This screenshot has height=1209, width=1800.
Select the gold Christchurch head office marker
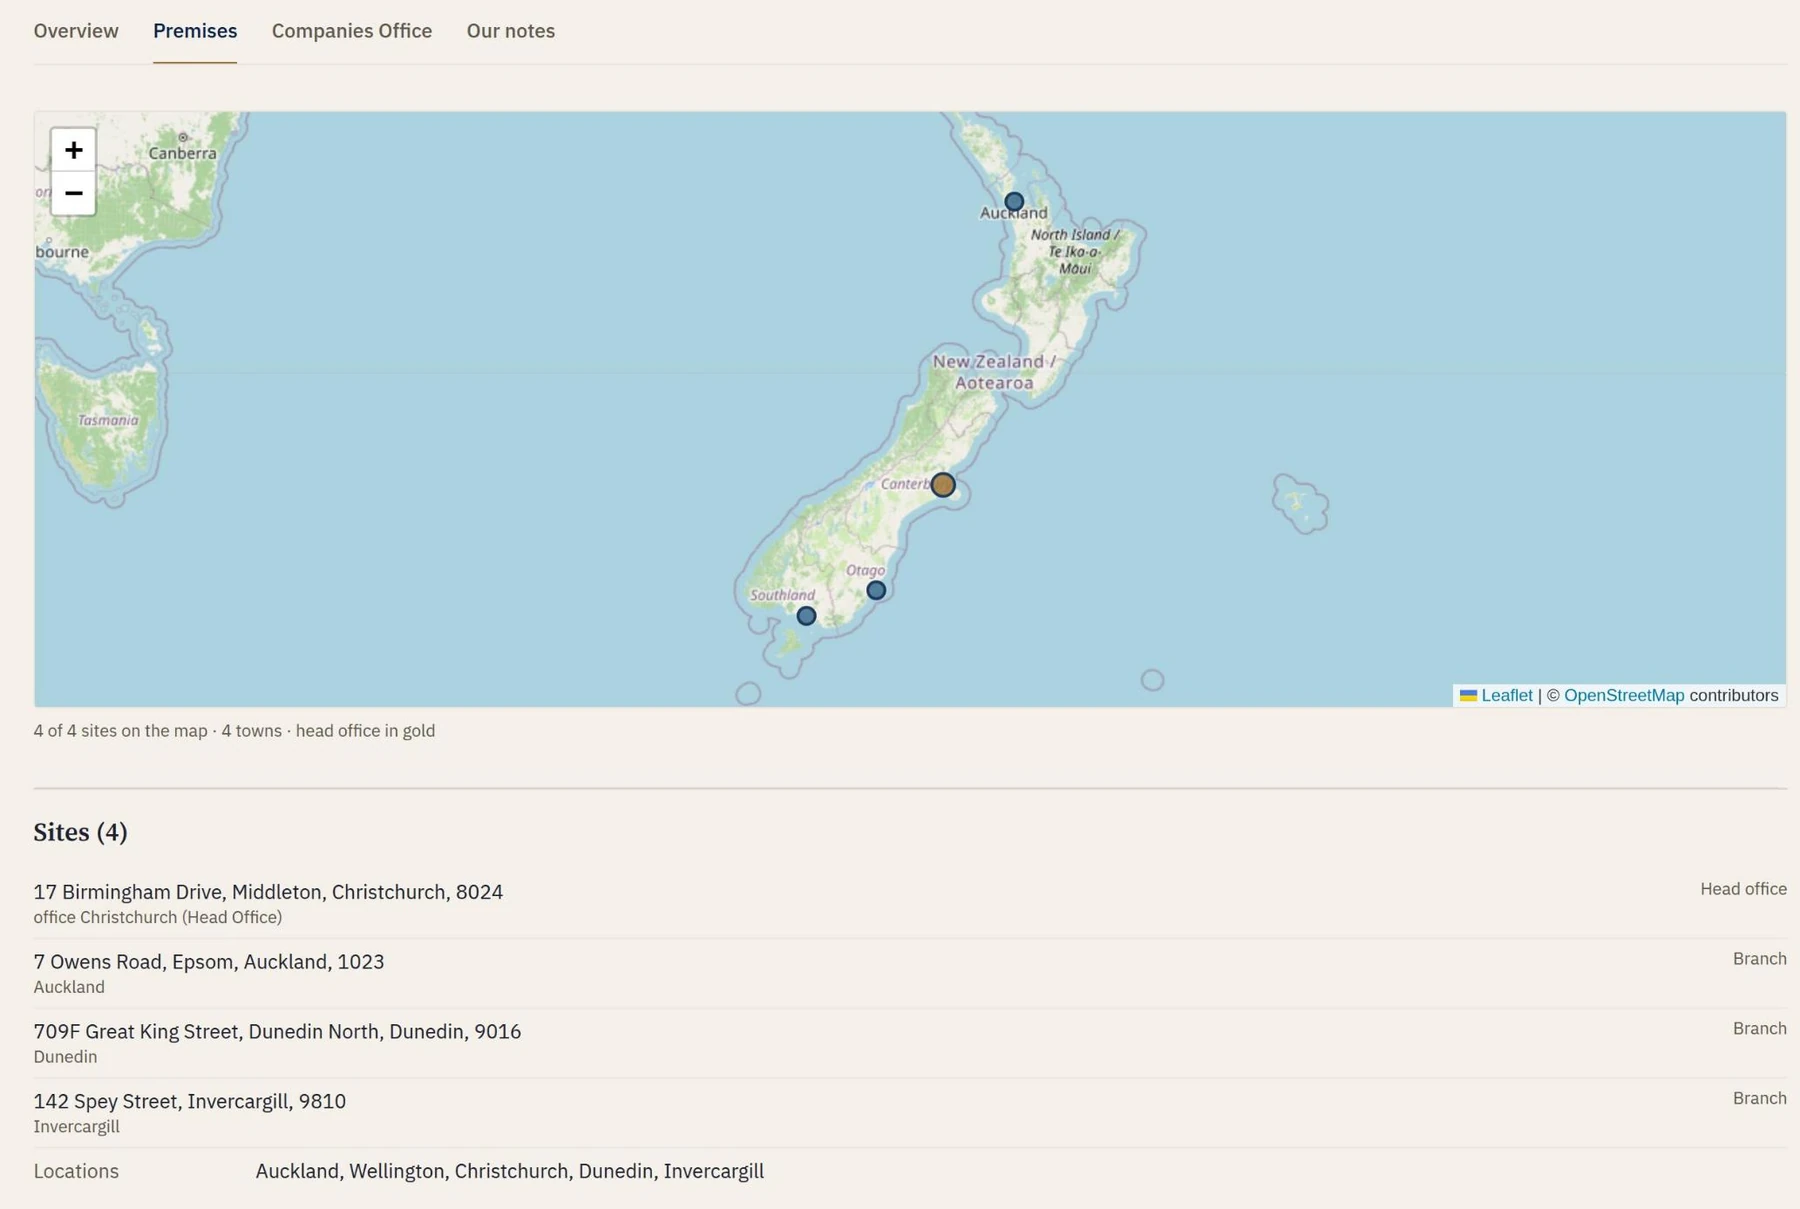943,485
